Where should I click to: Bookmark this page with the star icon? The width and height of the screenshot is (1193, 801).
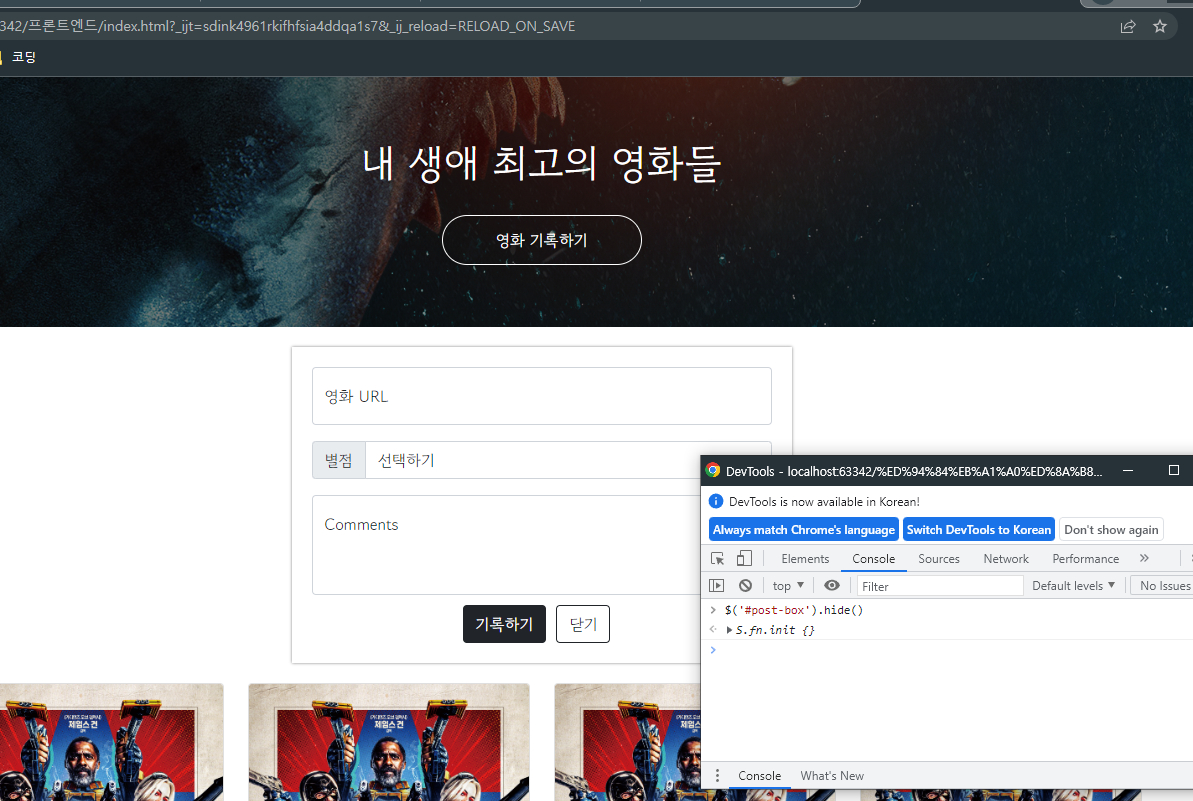click(1160, 27)
